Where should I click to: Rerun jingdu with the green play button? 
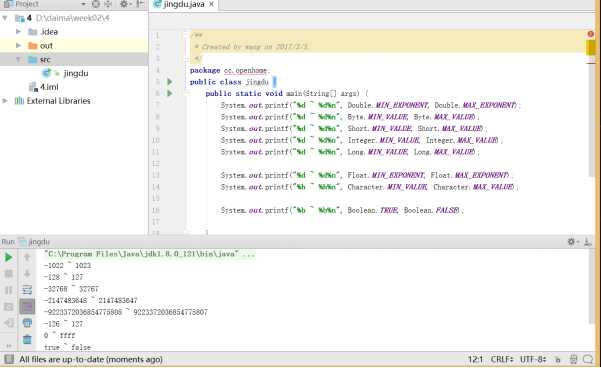[x=8, y=257]
